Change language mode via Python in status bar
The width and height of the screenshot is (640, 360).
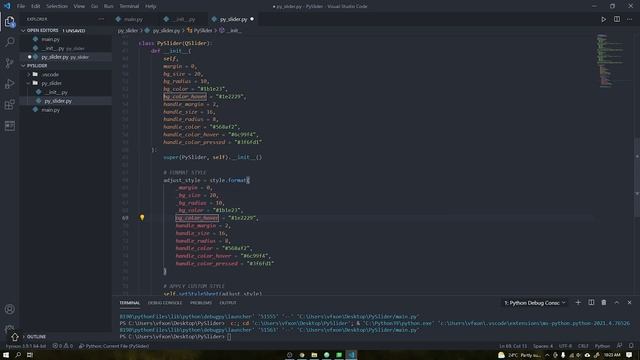pos(602,346)
